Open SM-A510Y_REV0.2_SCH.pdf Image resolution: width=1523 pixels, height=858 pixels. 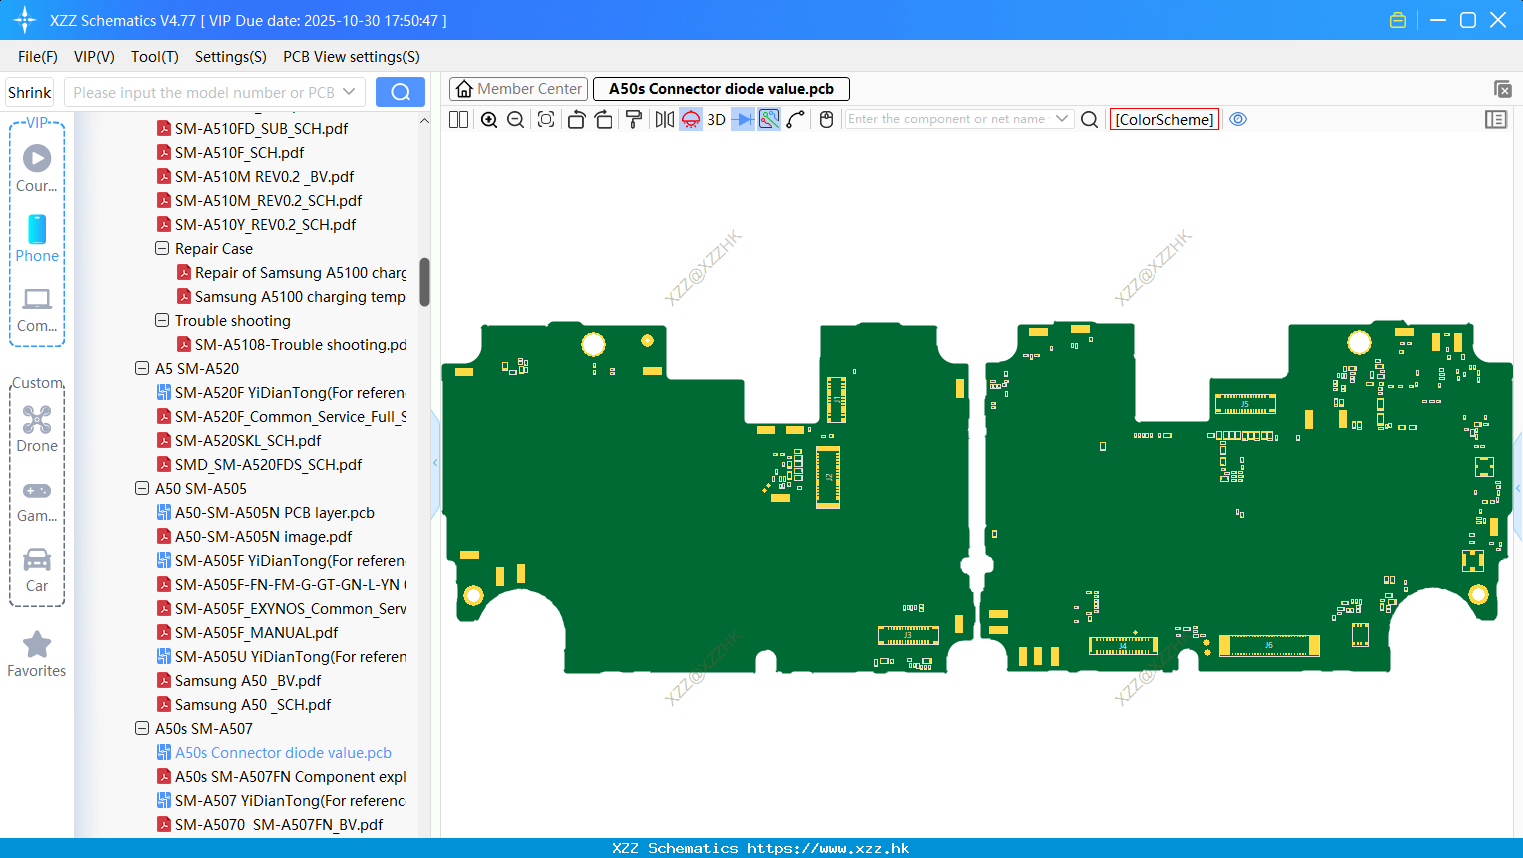coord(265,224)
